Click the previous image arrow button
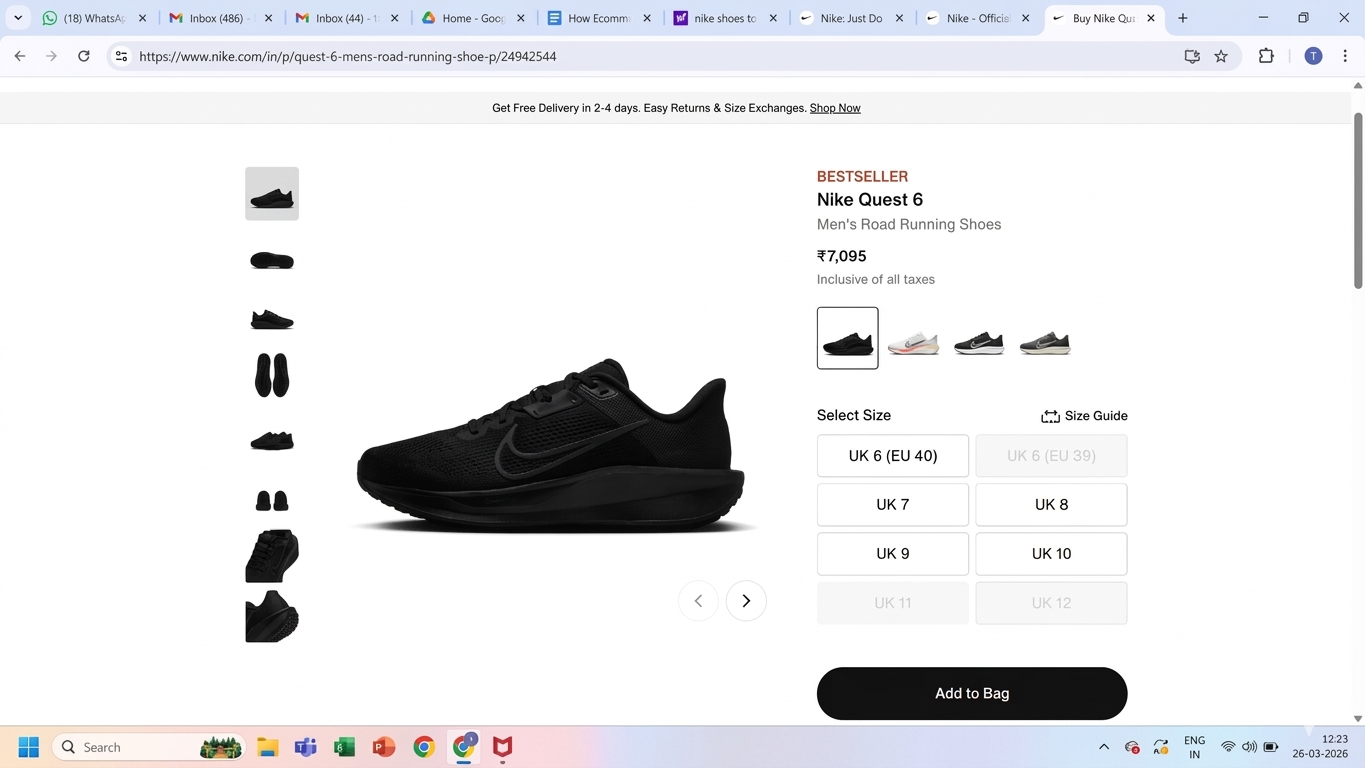1365x768 pixels. (698, 601)
